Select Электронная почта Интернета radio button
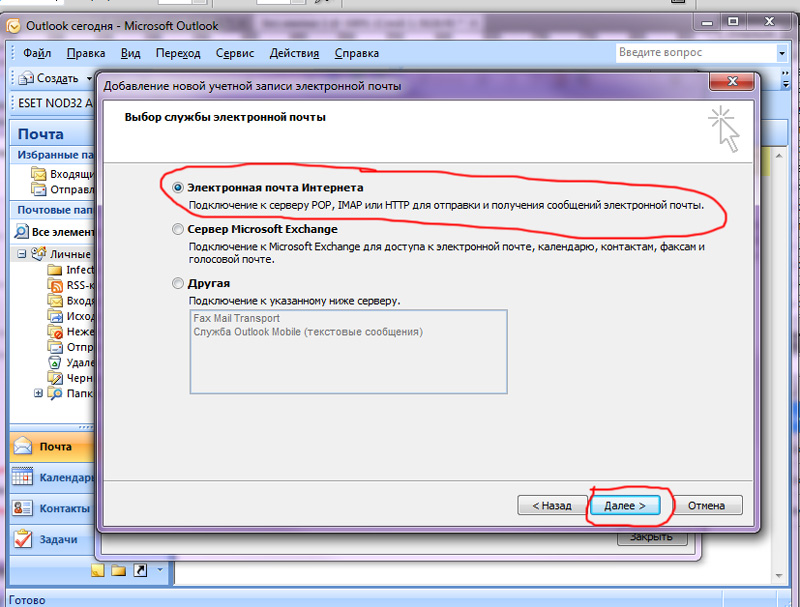Viewport: 800px width, 607px height. (x=179, y=187)
